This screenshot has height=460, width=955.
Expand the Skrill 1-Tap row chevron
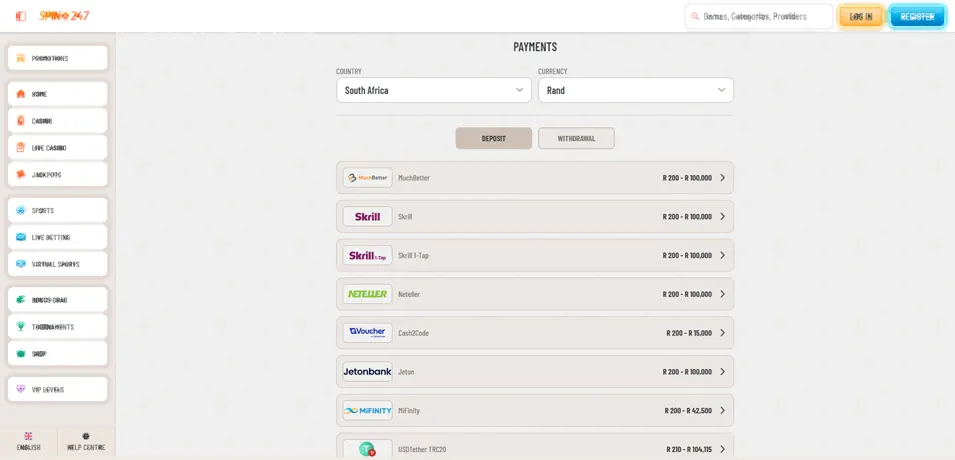click(722, 256)
